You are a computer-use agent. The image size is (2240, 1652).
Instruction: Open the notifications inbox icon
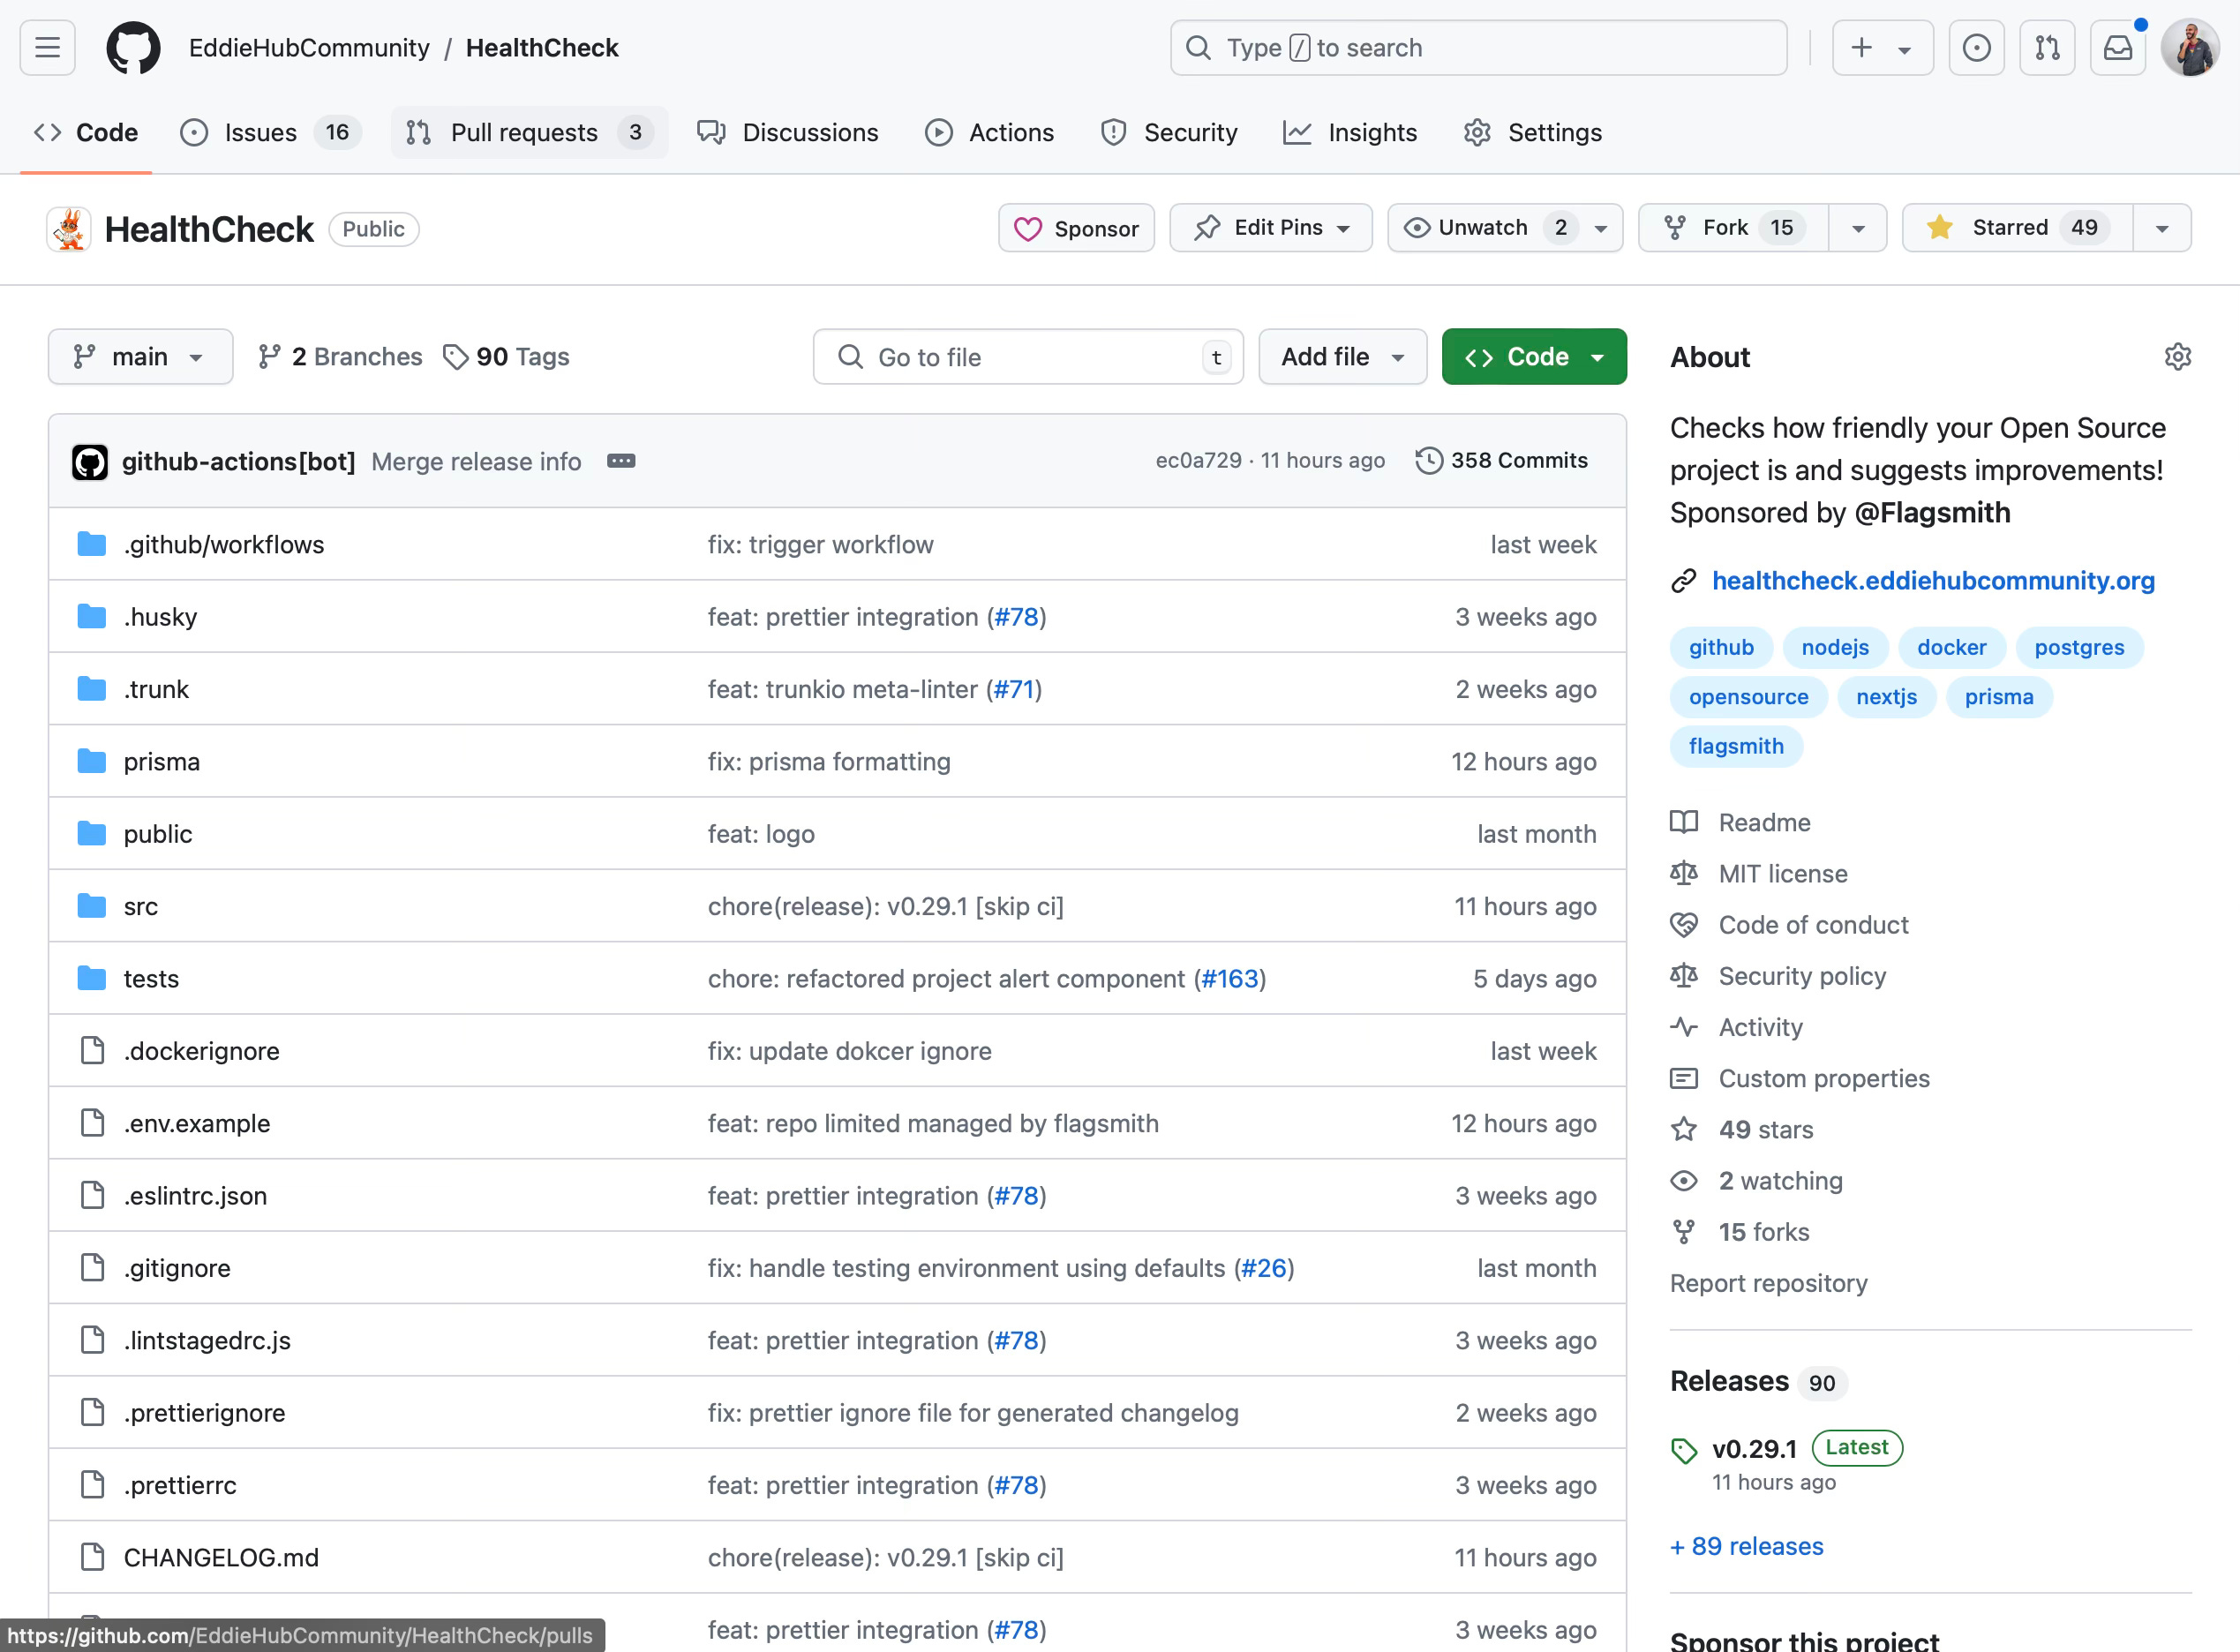[x=2118, y=47]
